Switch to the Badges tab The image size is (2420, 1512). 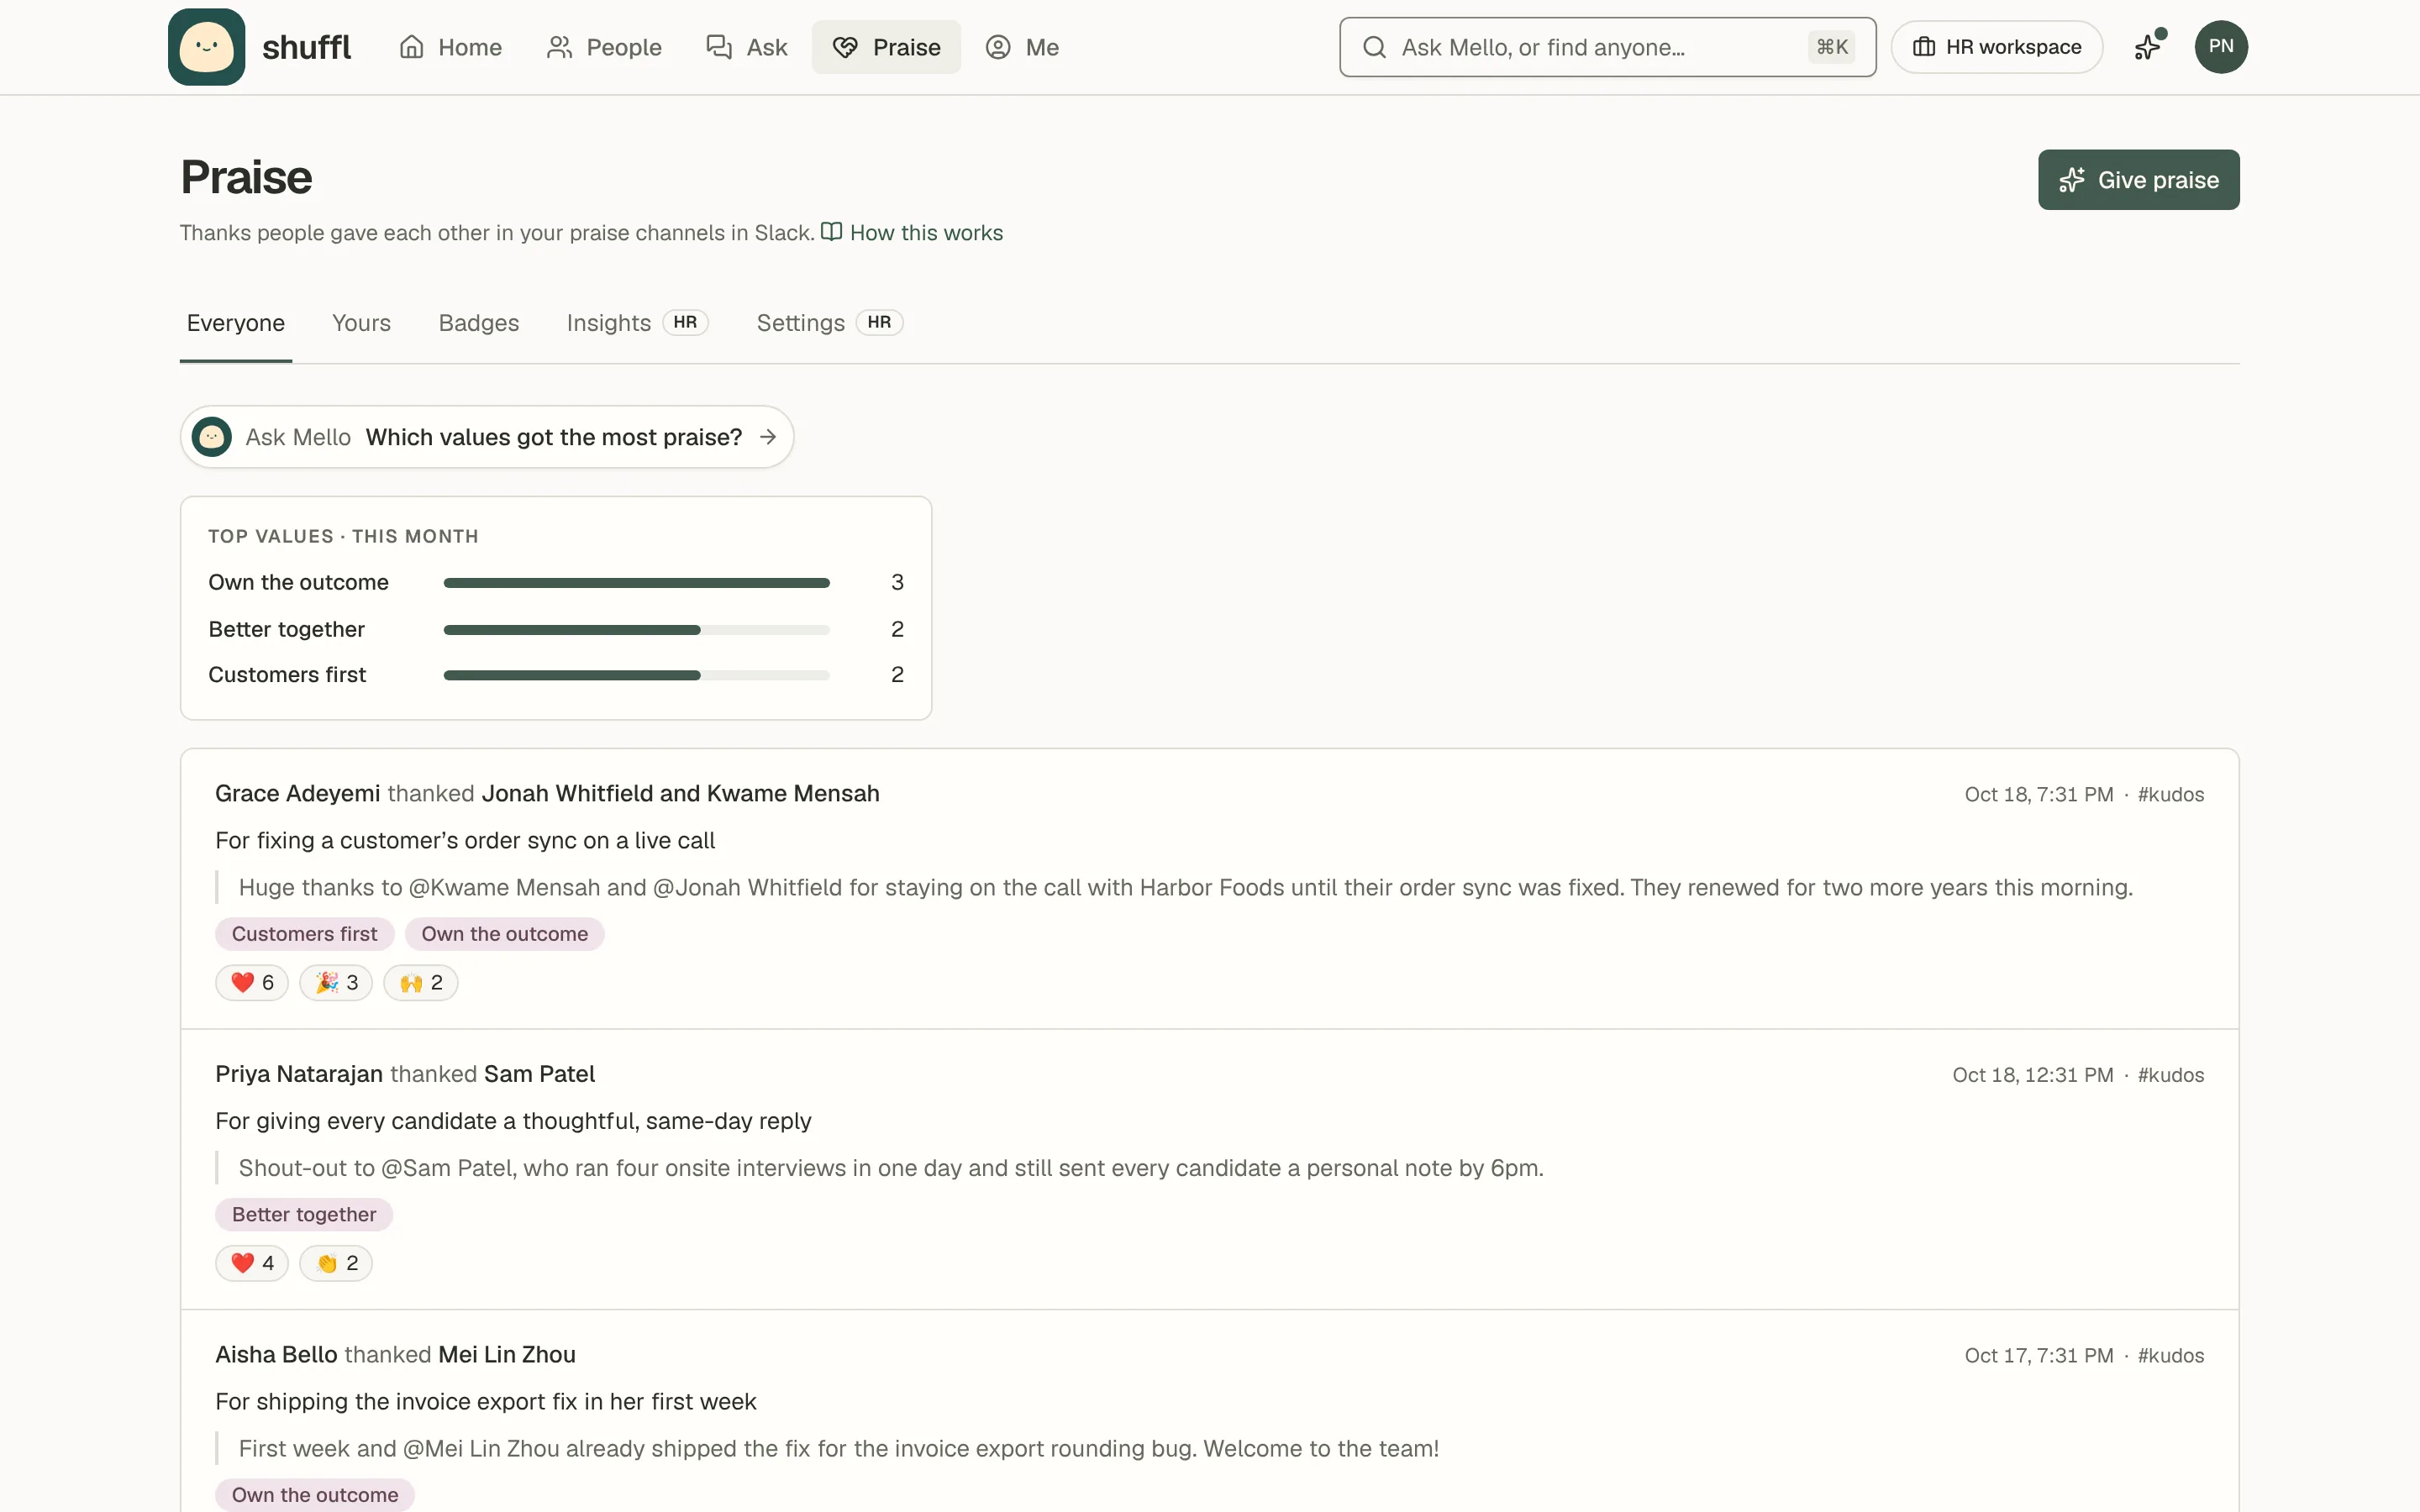point(479,323)
